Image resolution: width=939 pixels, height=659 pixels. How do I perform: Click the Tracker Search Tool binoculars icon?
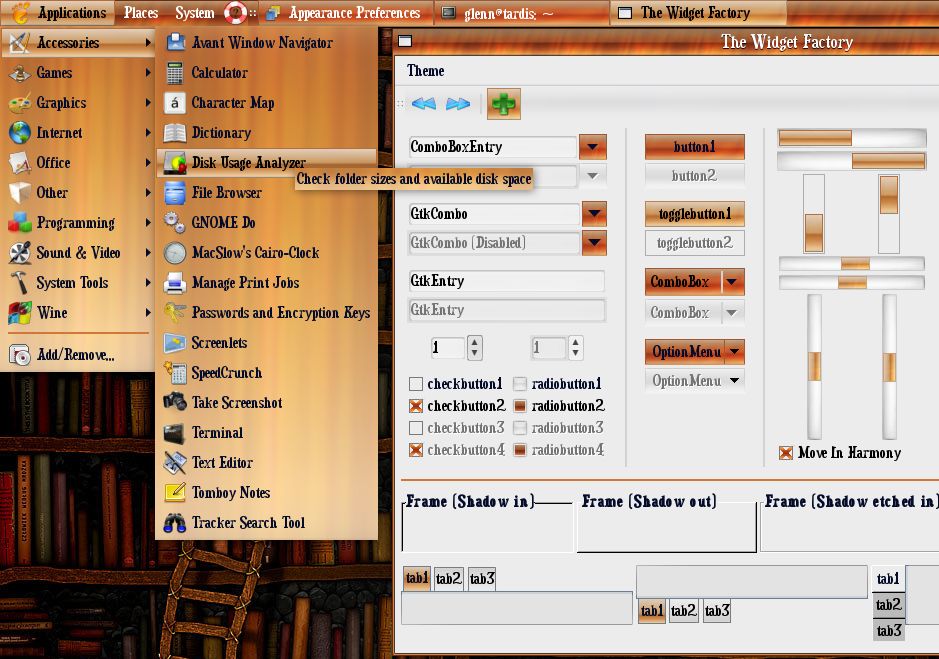pos(175,522)
